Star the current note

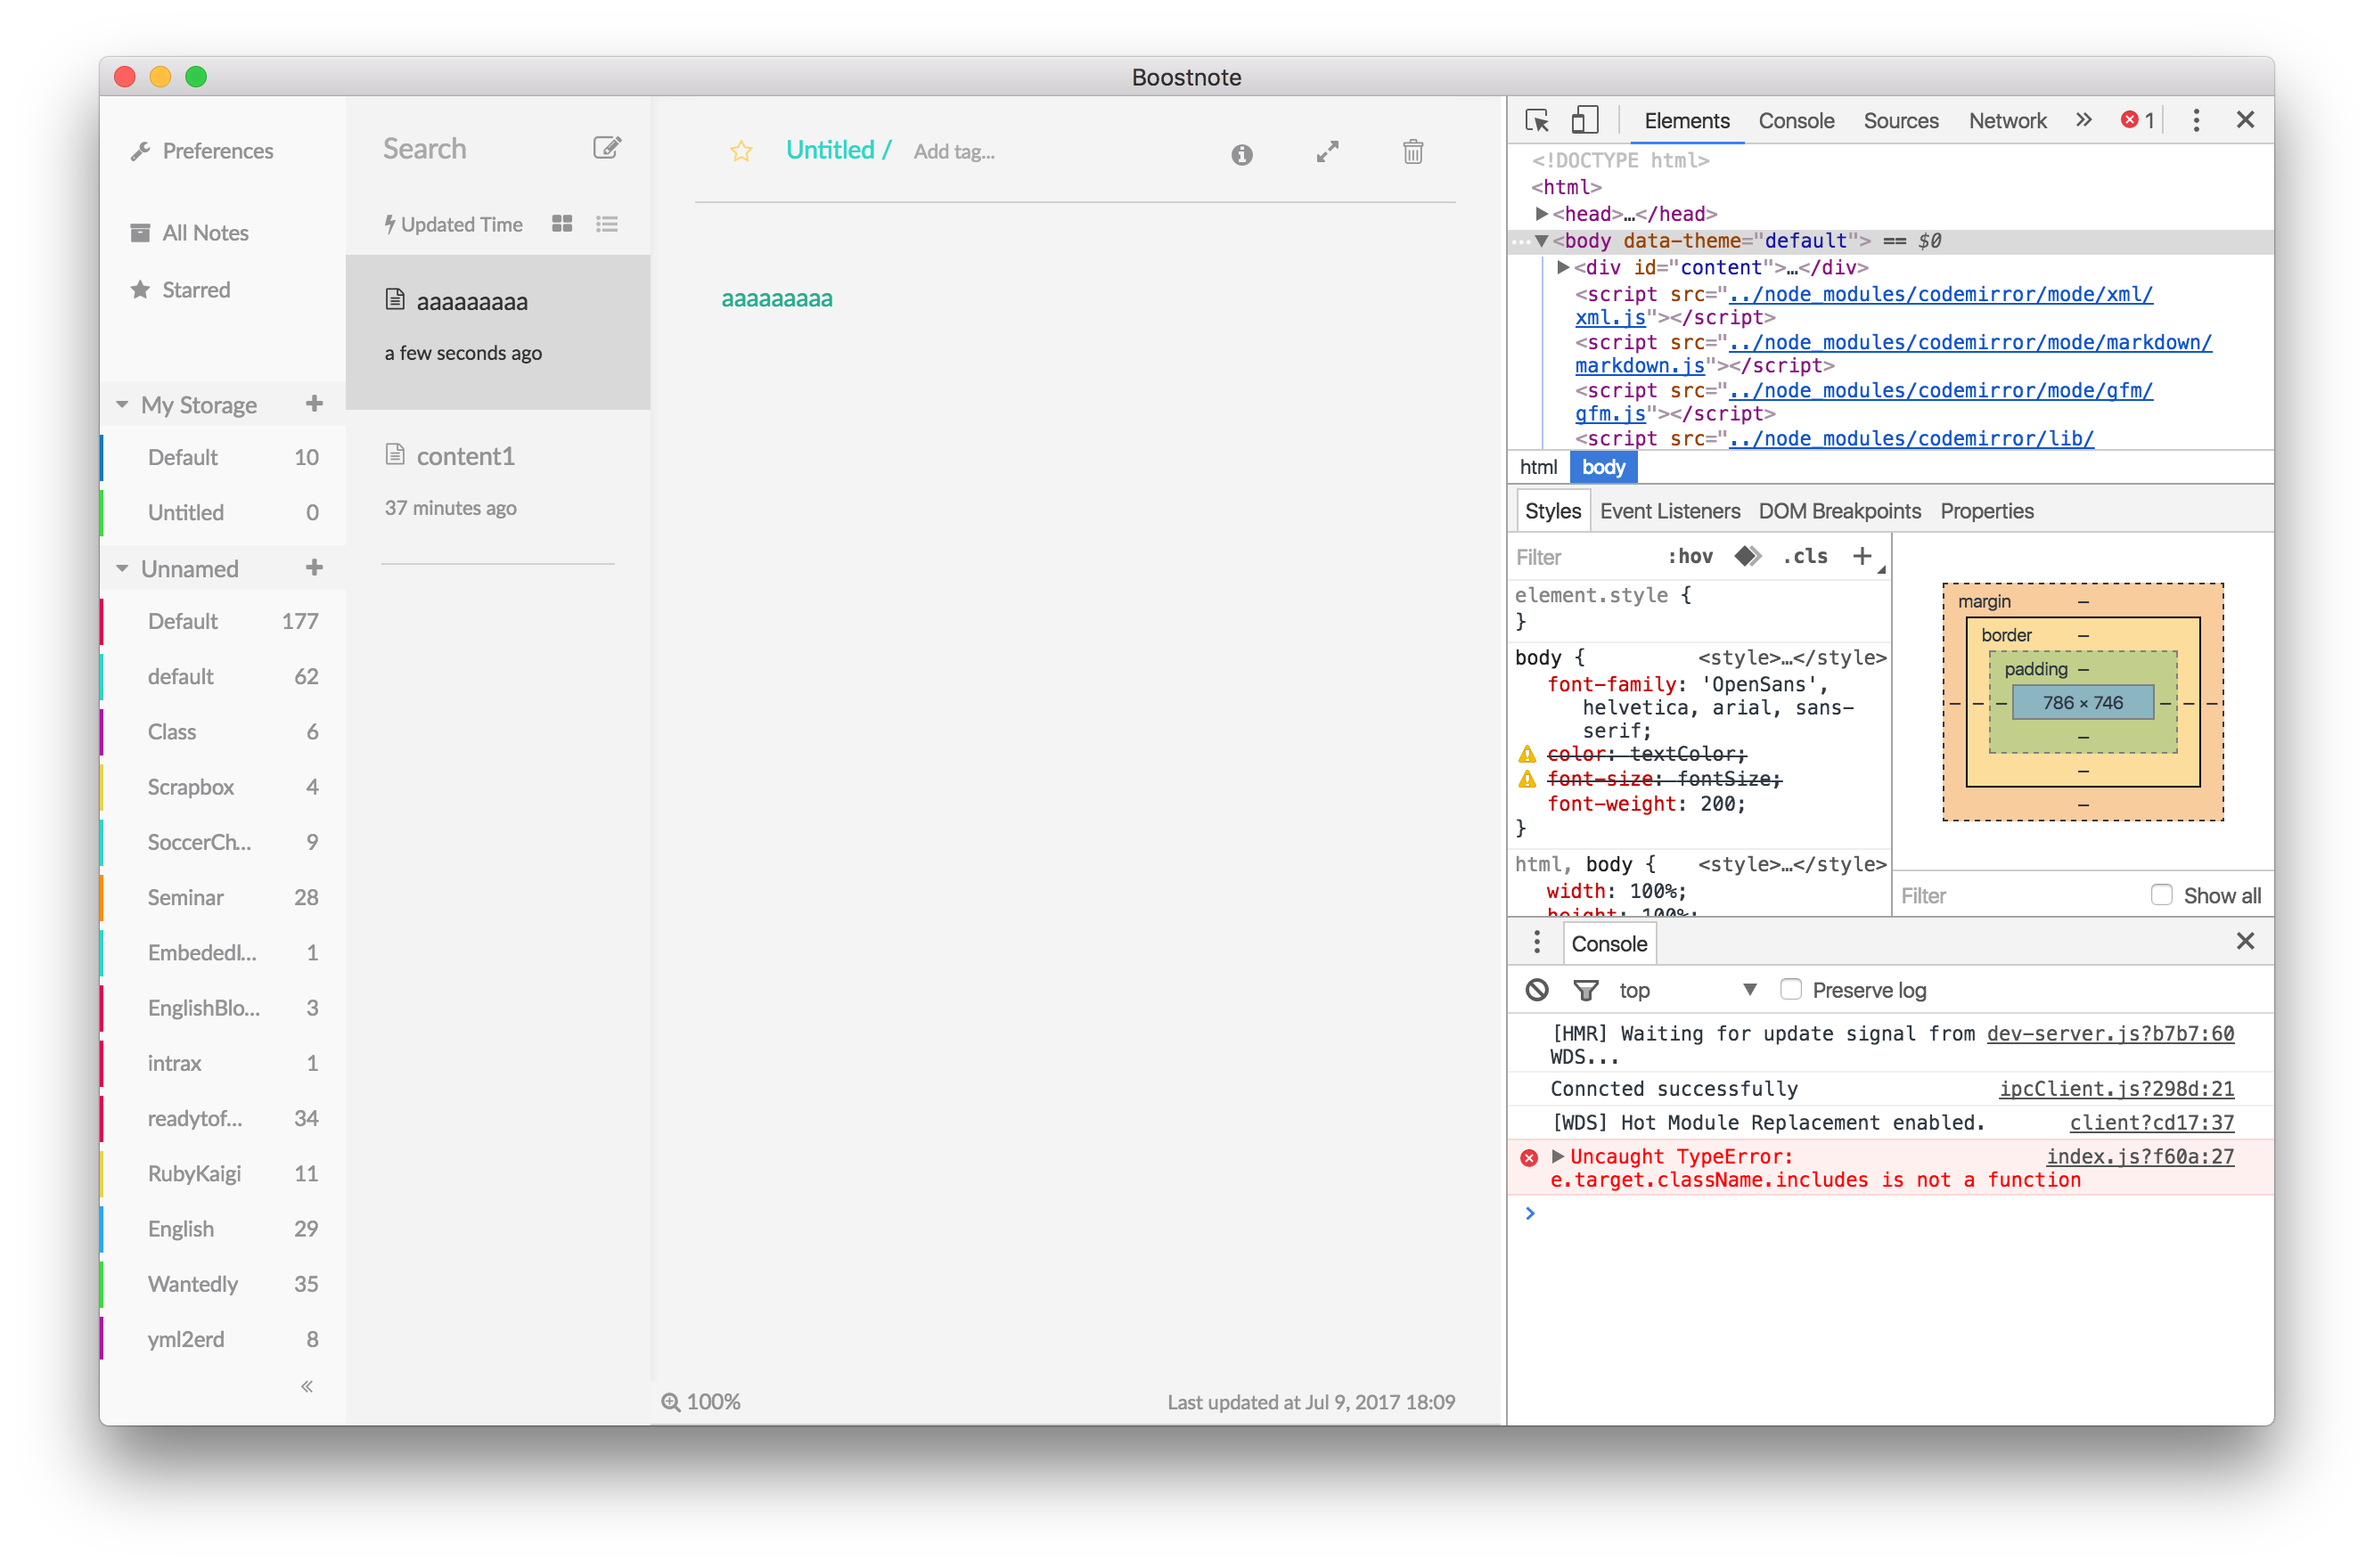click(741, 151)
